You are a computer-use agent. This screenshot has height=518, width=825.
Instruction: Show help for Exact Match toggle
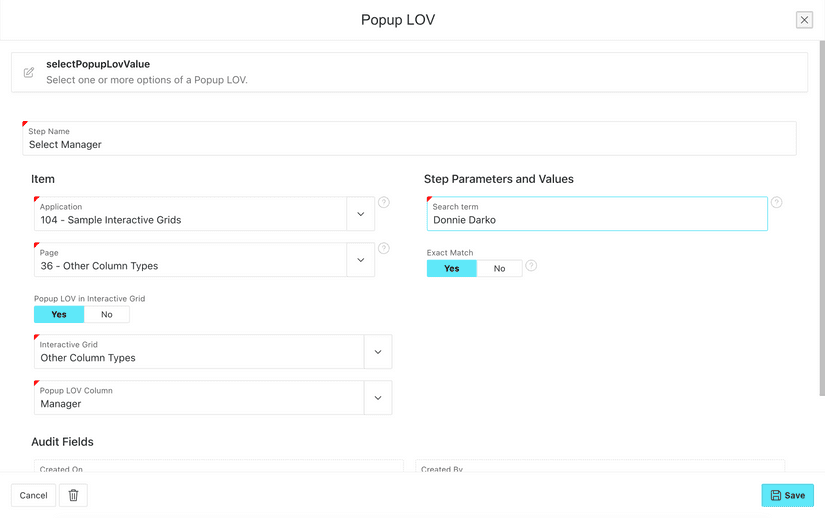pos(531,266)
